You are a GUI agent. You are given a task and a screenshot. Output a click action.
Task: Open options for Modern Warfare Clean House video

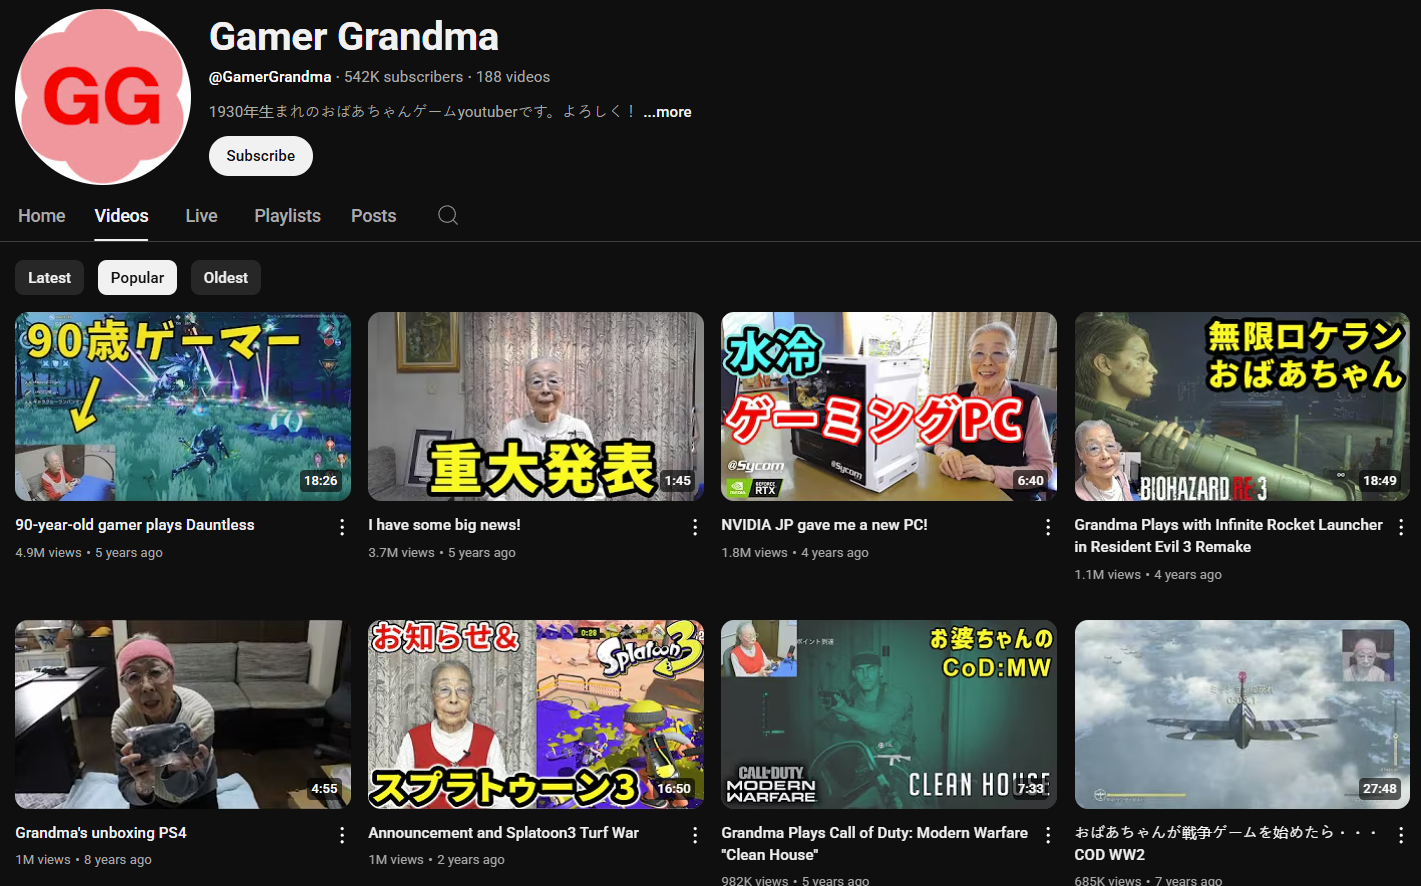pyautogui.click(x=1048, y=835)
